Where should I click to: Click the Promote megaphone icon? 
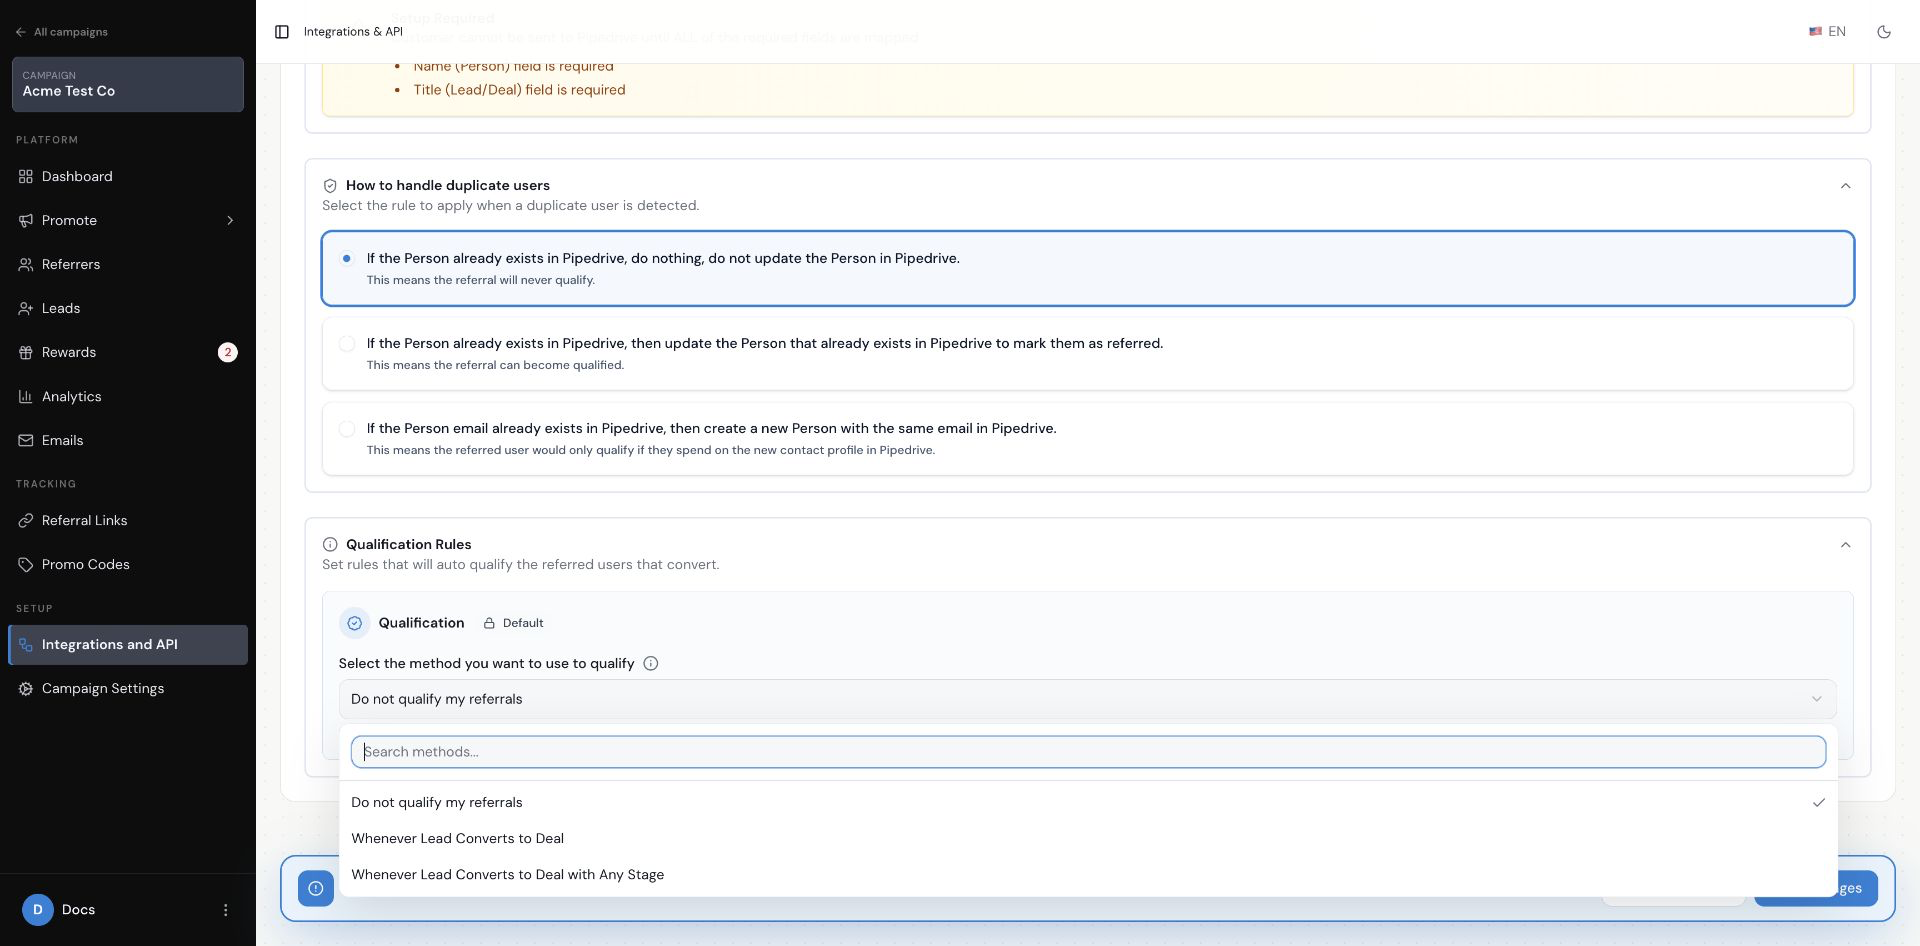pos(26,220)
